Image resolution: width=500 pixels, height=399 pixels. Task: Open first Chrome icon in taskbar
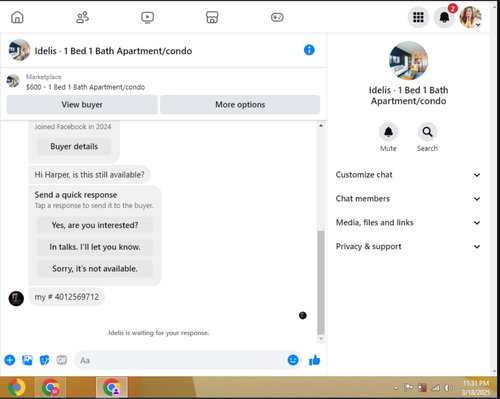17,387
